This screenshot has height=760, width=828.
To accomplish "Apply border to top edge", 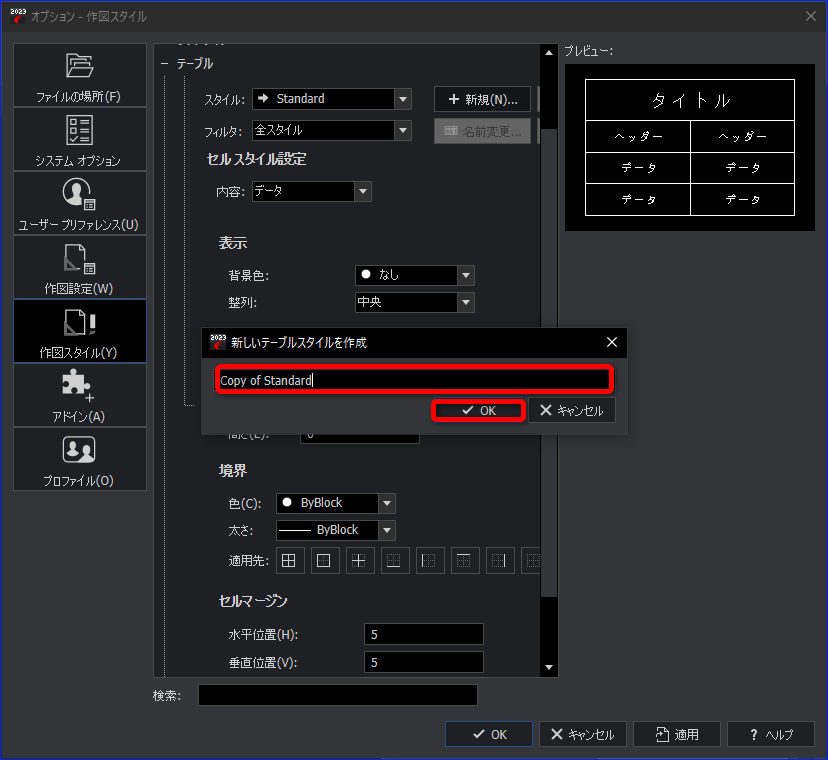I will point(464,560).
